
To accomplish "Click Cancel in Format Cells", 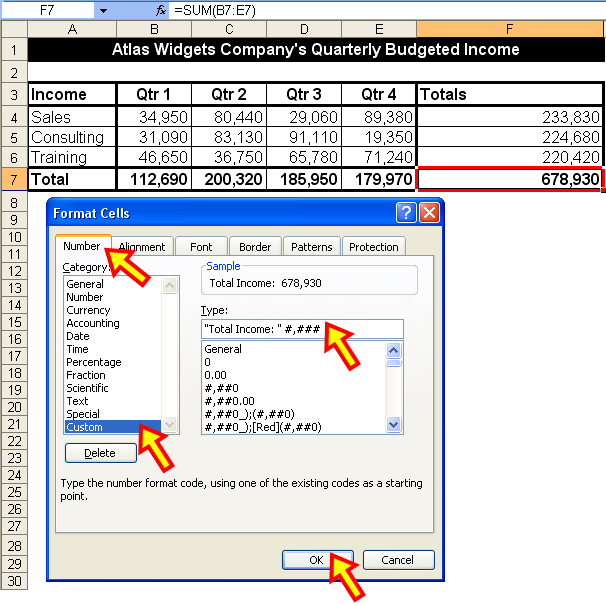I will point(398,560).
